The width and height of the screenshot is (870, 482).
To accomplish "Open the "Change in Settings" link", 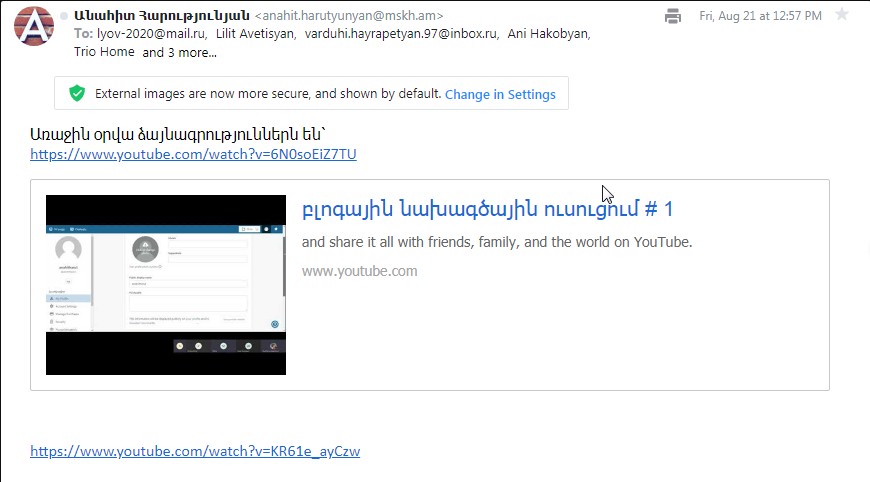I will [x=500, y=94].
